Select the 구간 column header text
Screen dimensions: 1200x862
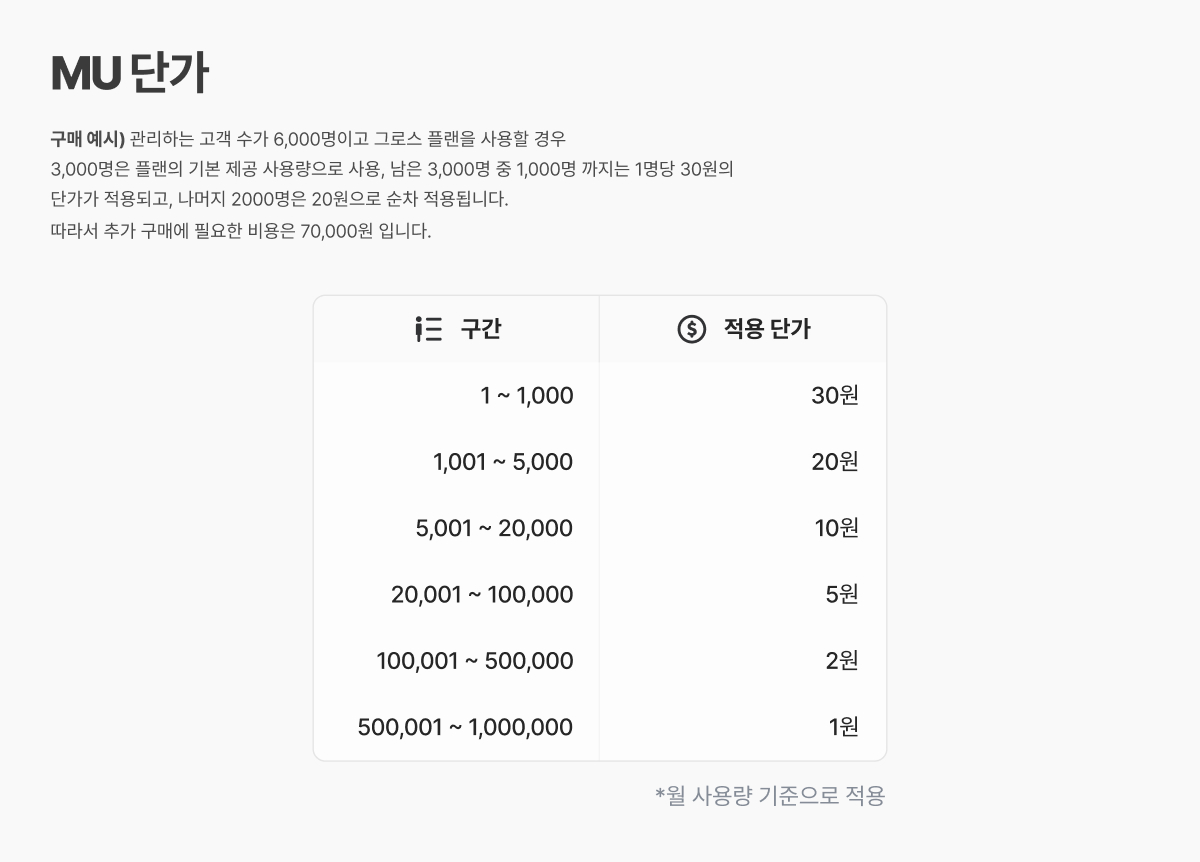point(481,329)
